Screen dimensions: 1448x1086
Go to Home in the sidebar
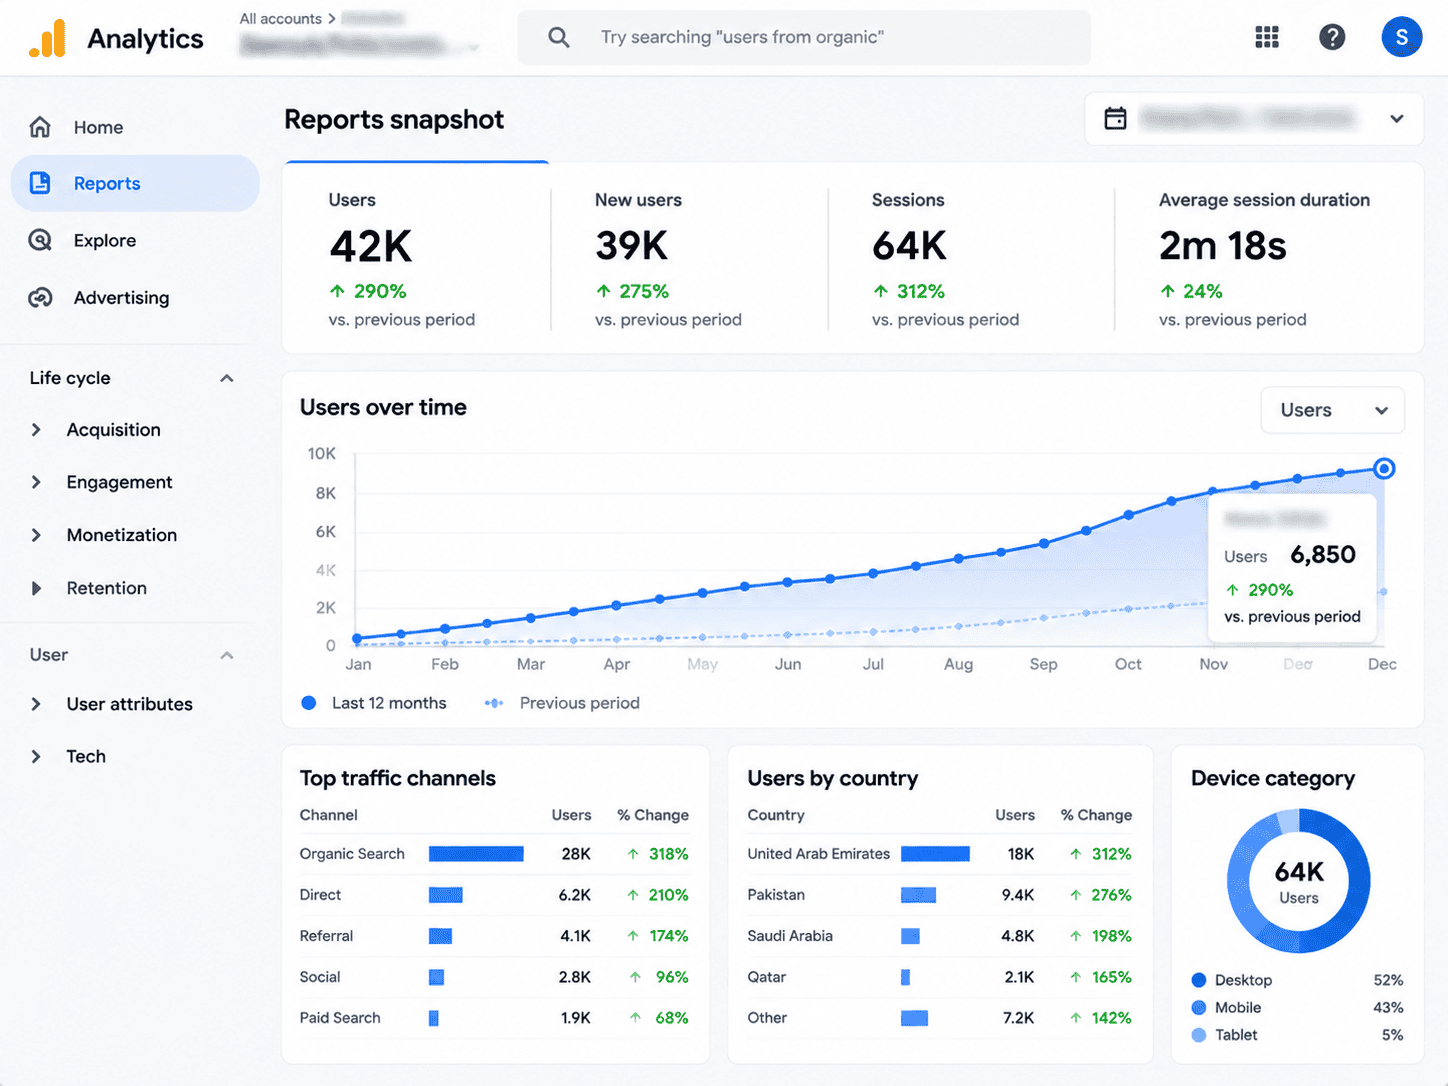(x=98, y=127)
